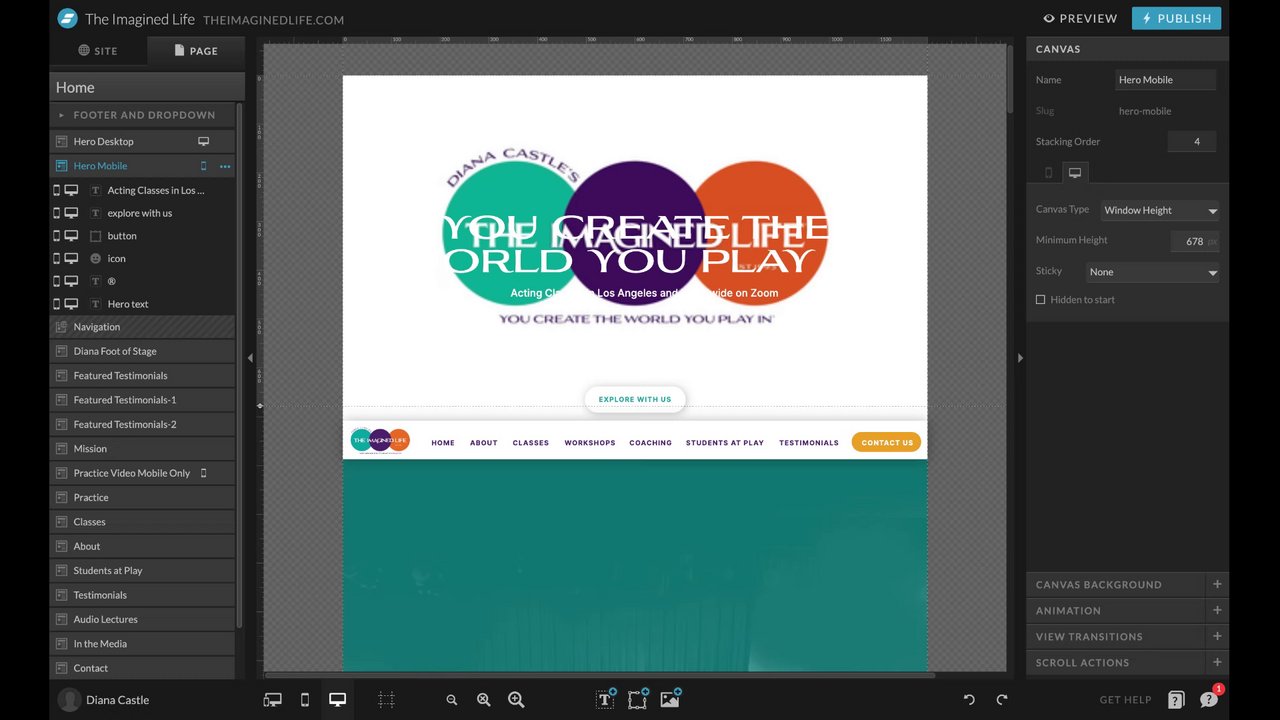
Task: Toggle the dotted grid guides icon
Action: [x=386, y=700]
